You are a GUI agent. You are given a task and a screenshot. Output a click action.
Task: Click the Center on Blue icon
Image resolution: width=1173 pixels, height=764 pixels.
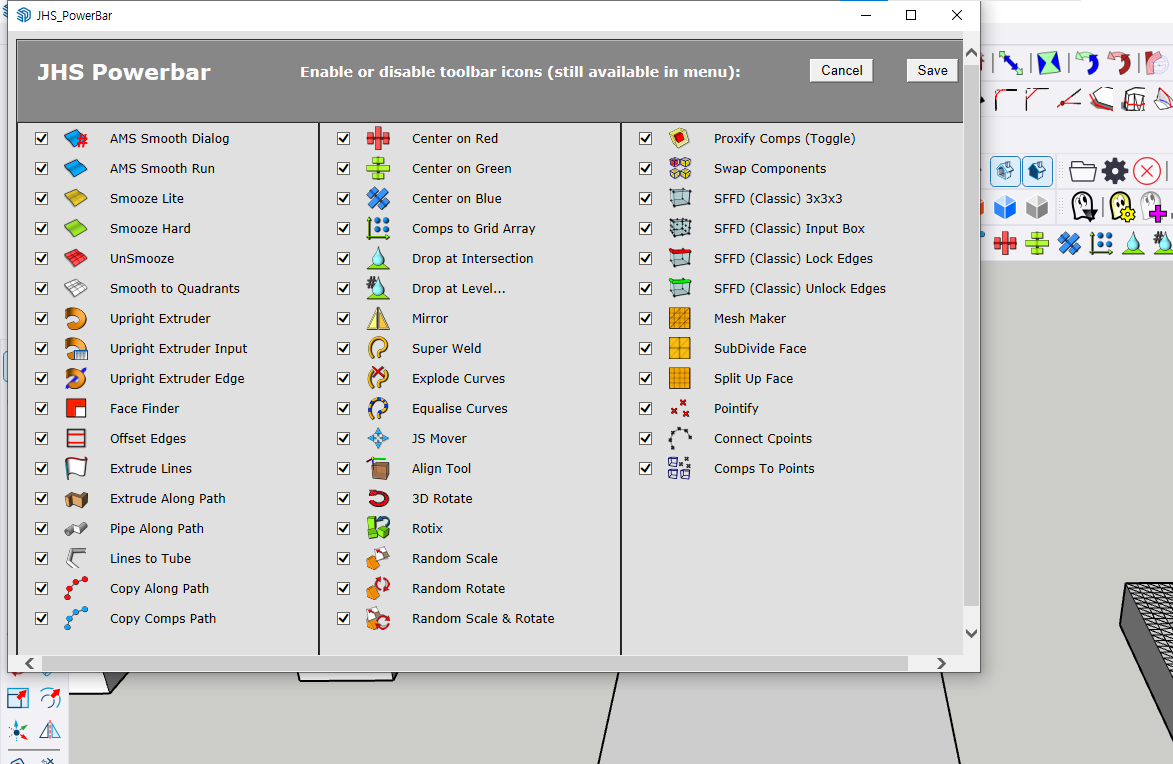(x=378, y=198)
